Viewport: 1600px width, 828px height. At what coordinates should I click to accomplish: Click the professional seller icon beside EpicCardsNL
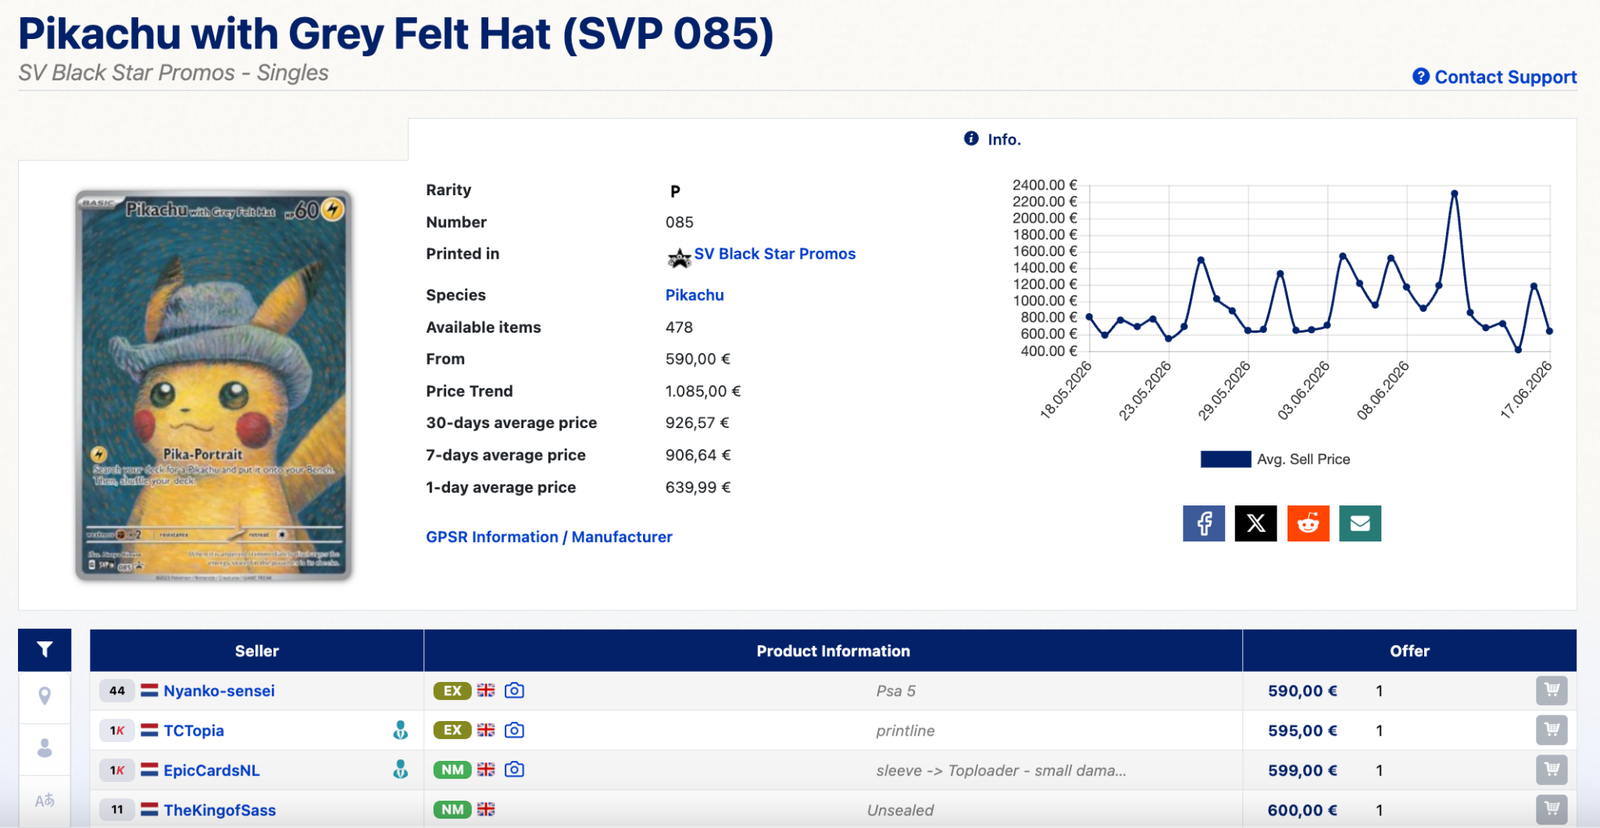[400, 769]
